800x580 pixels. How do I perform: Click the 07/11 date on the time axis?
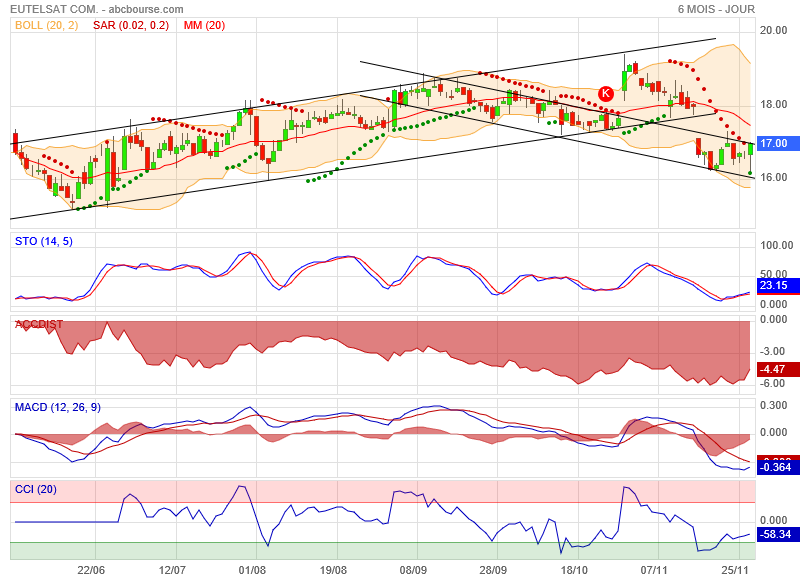(x=654, y=570)
